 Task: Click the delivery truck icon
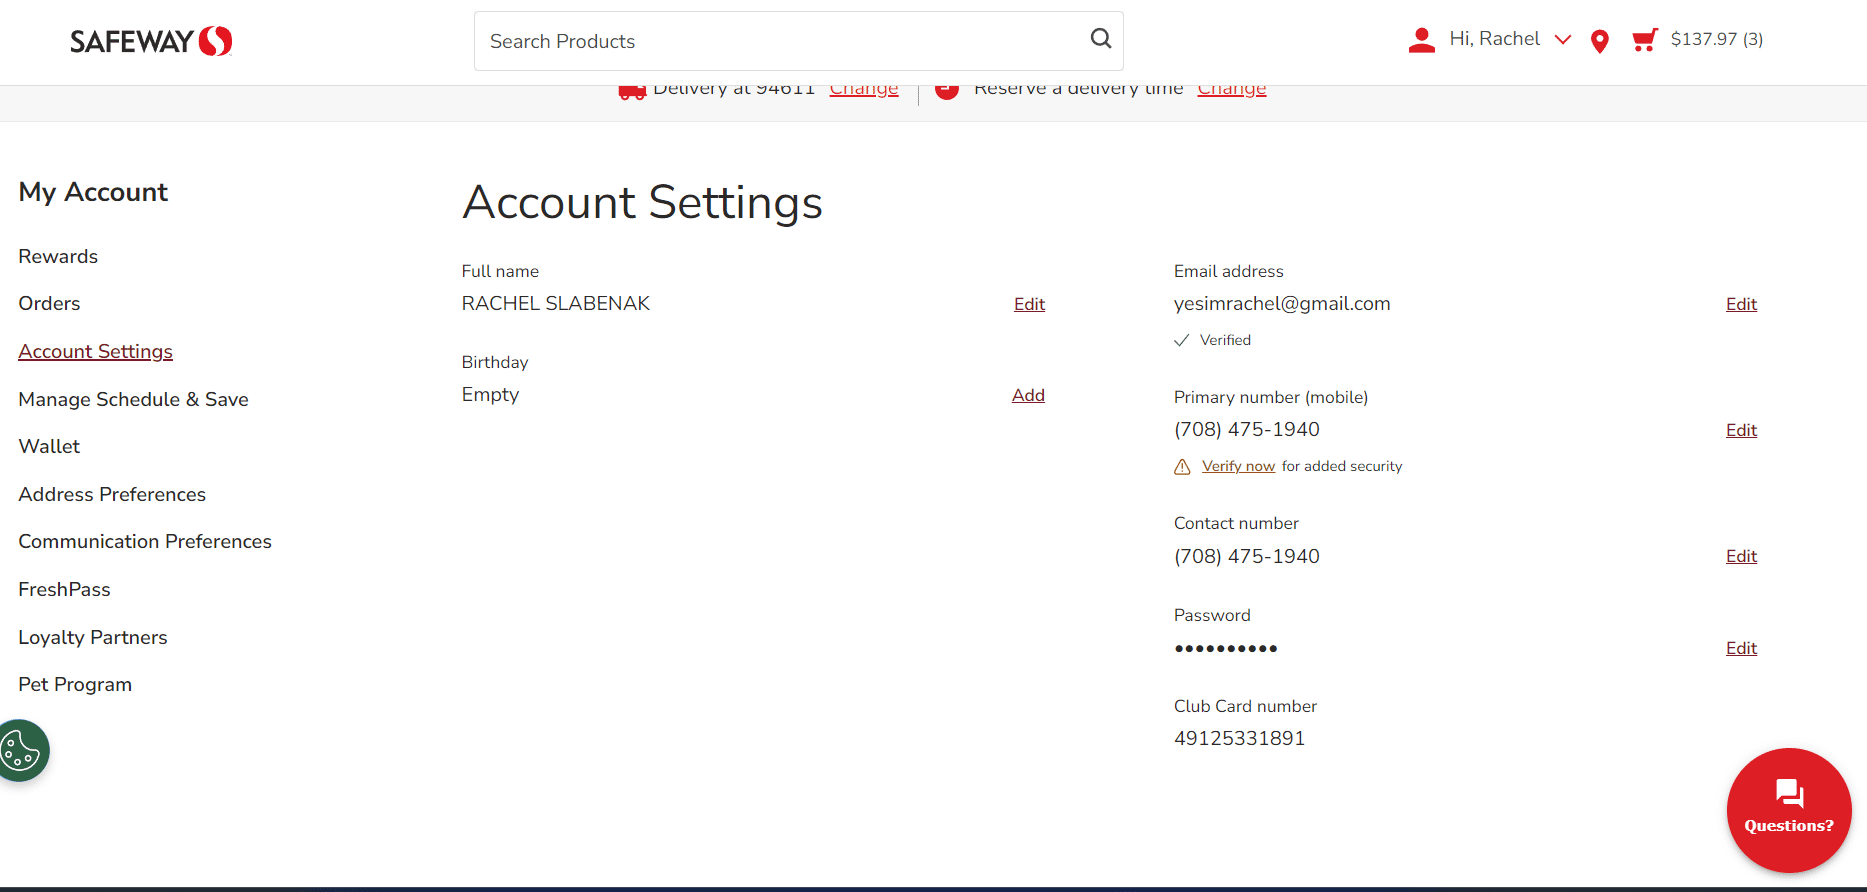click(x=632, y=92)
